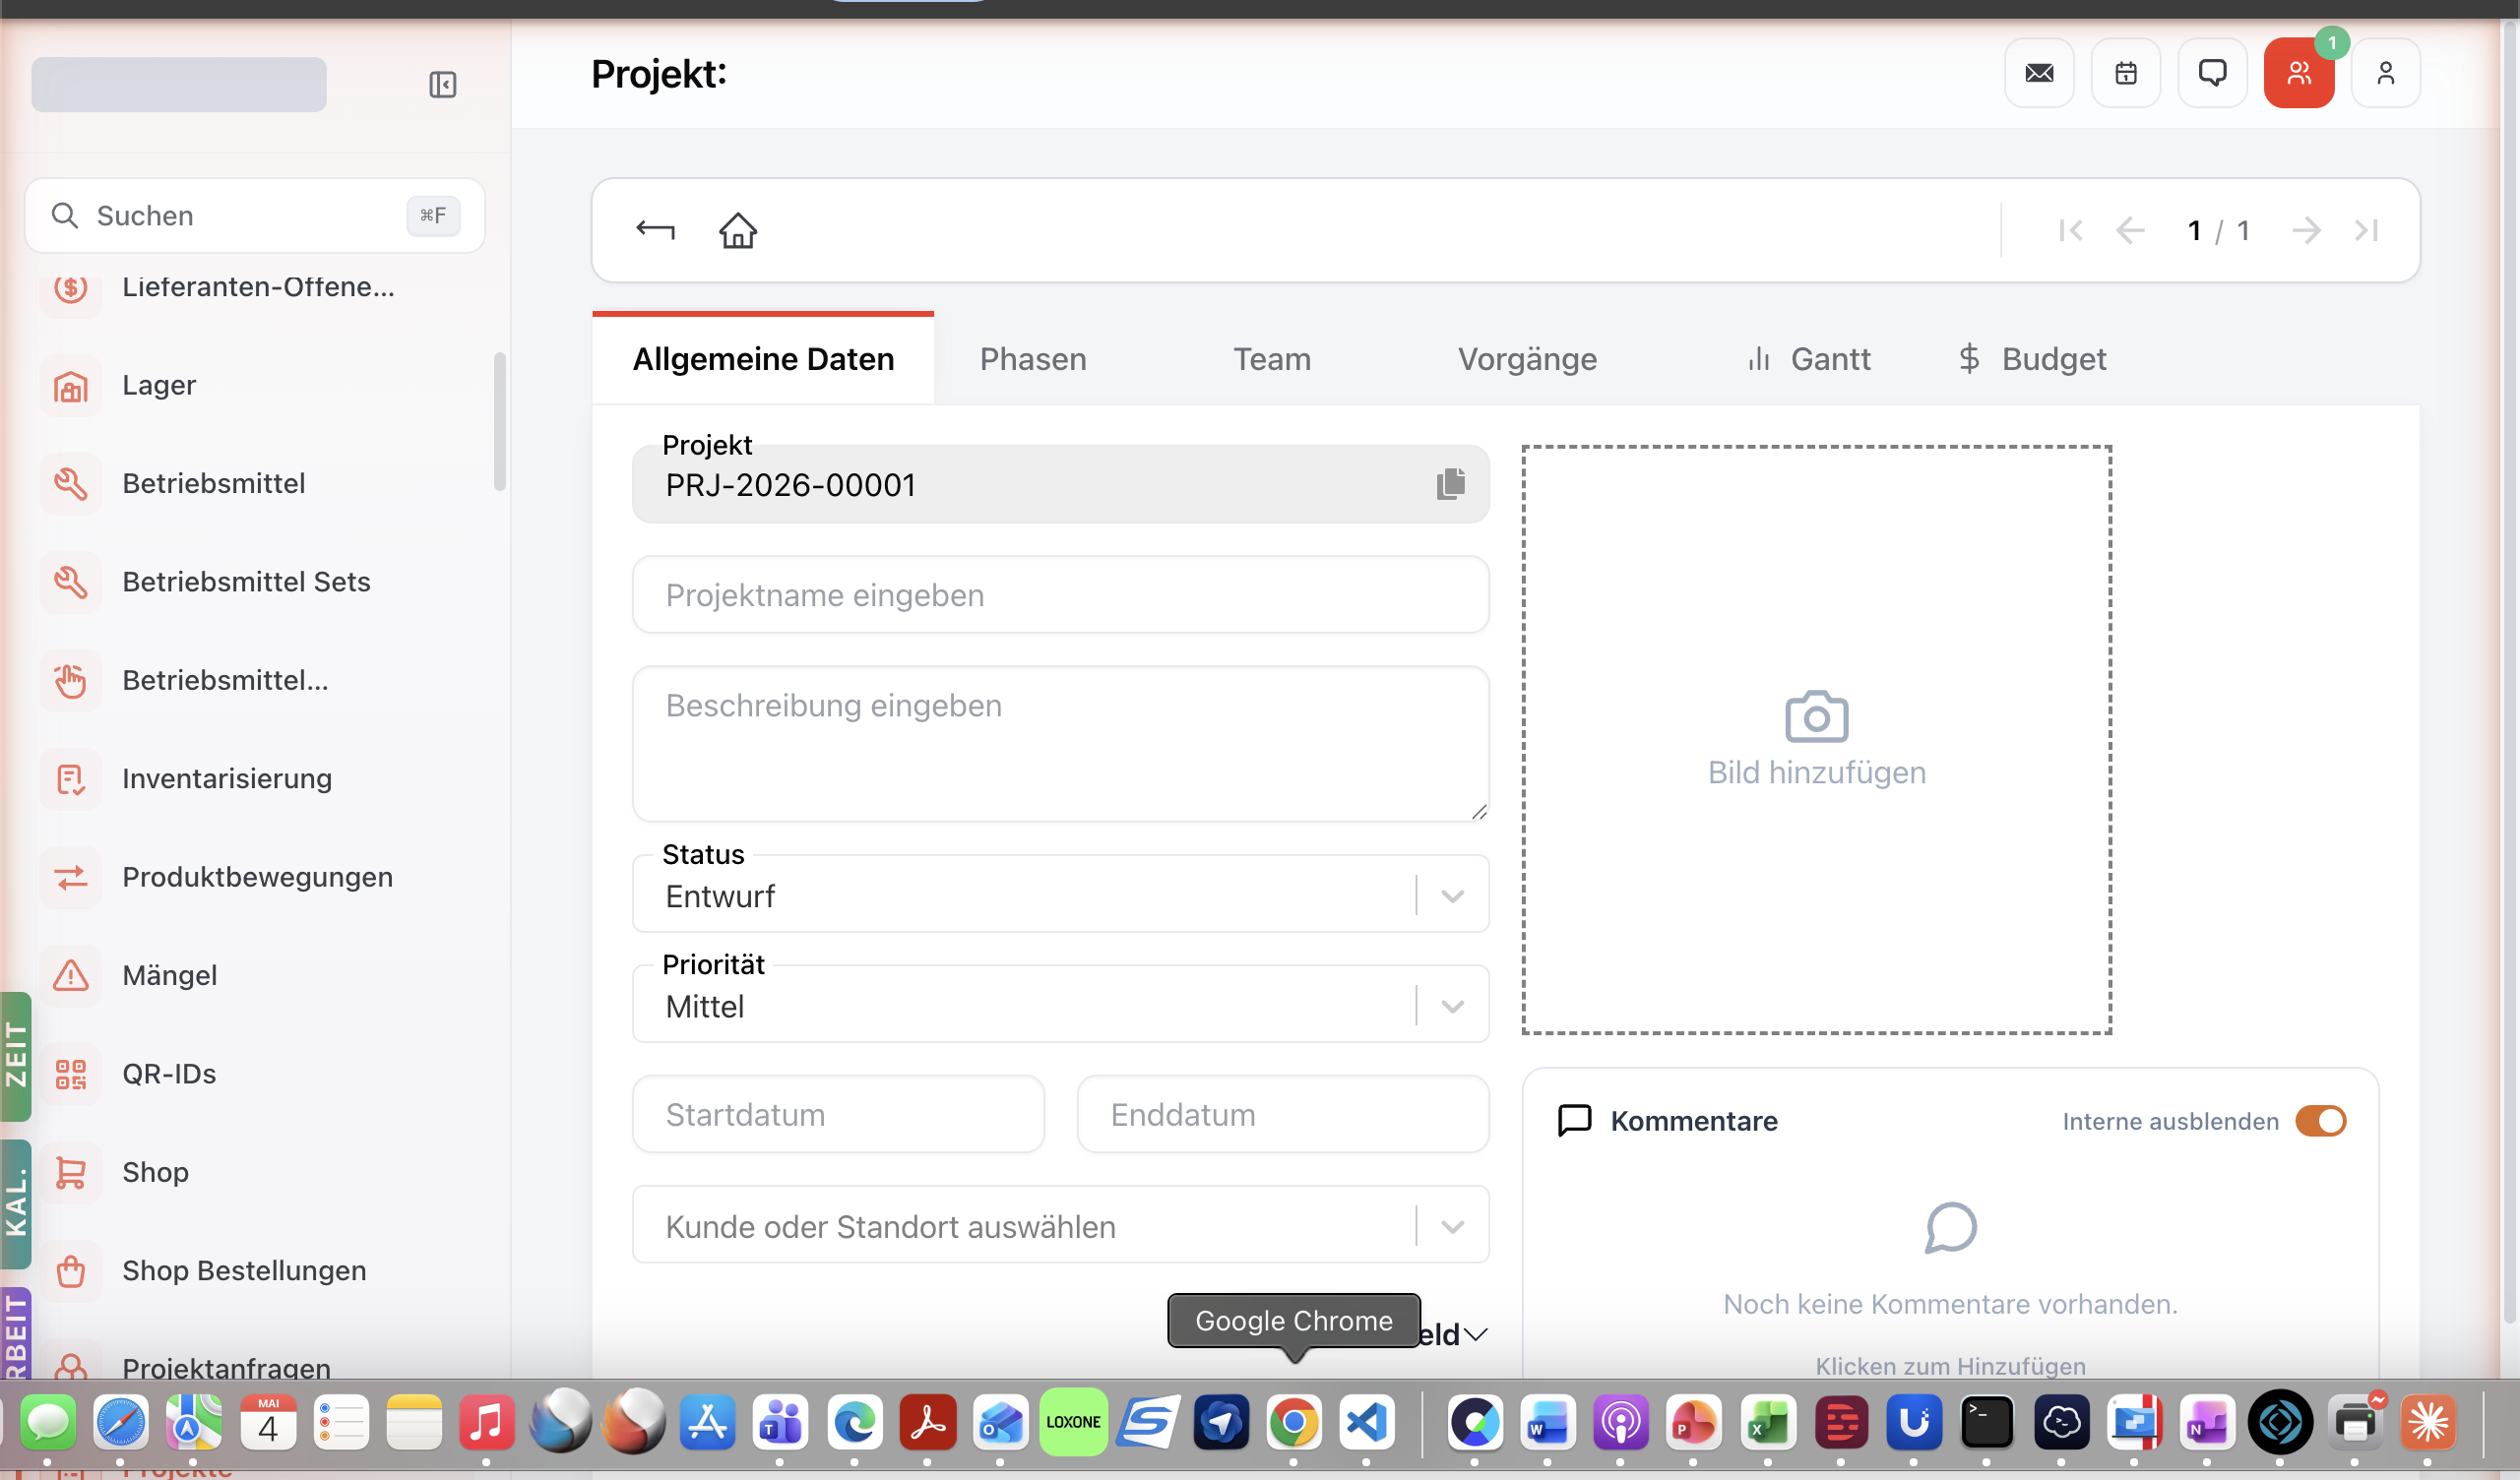Switch to Team tab
The height and width of the screenshot is (1480, 2520).
(x=1272, y=359)
